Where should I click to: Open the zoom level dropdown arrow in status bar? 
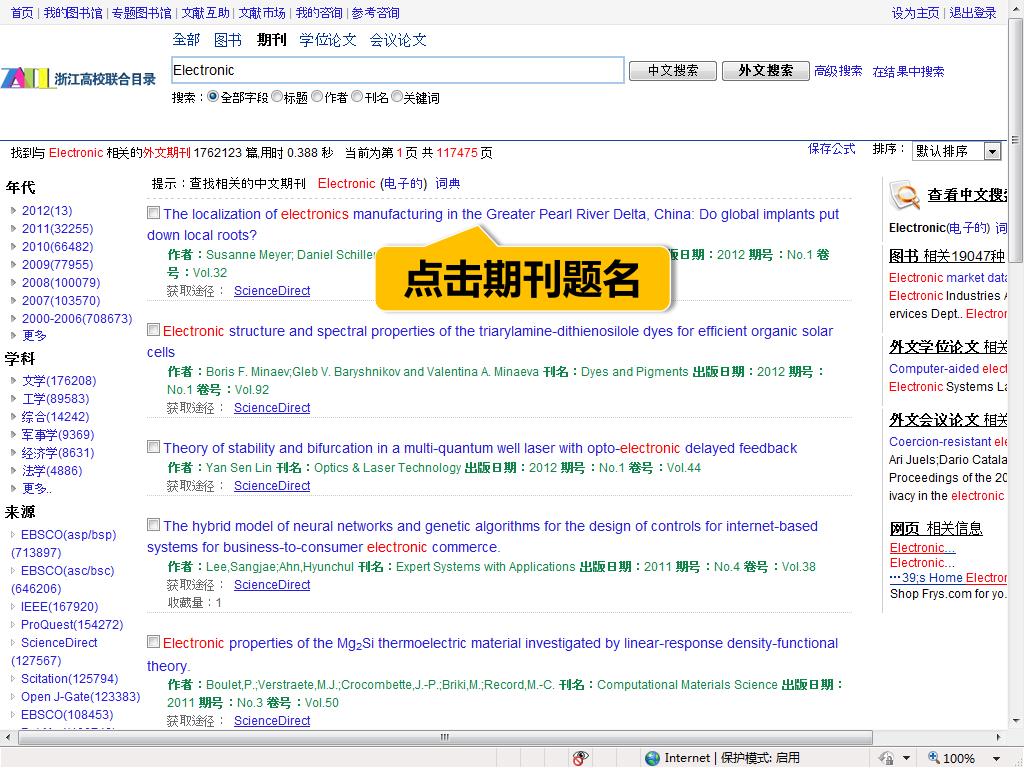pyautogui.click(x=997, y=758)
